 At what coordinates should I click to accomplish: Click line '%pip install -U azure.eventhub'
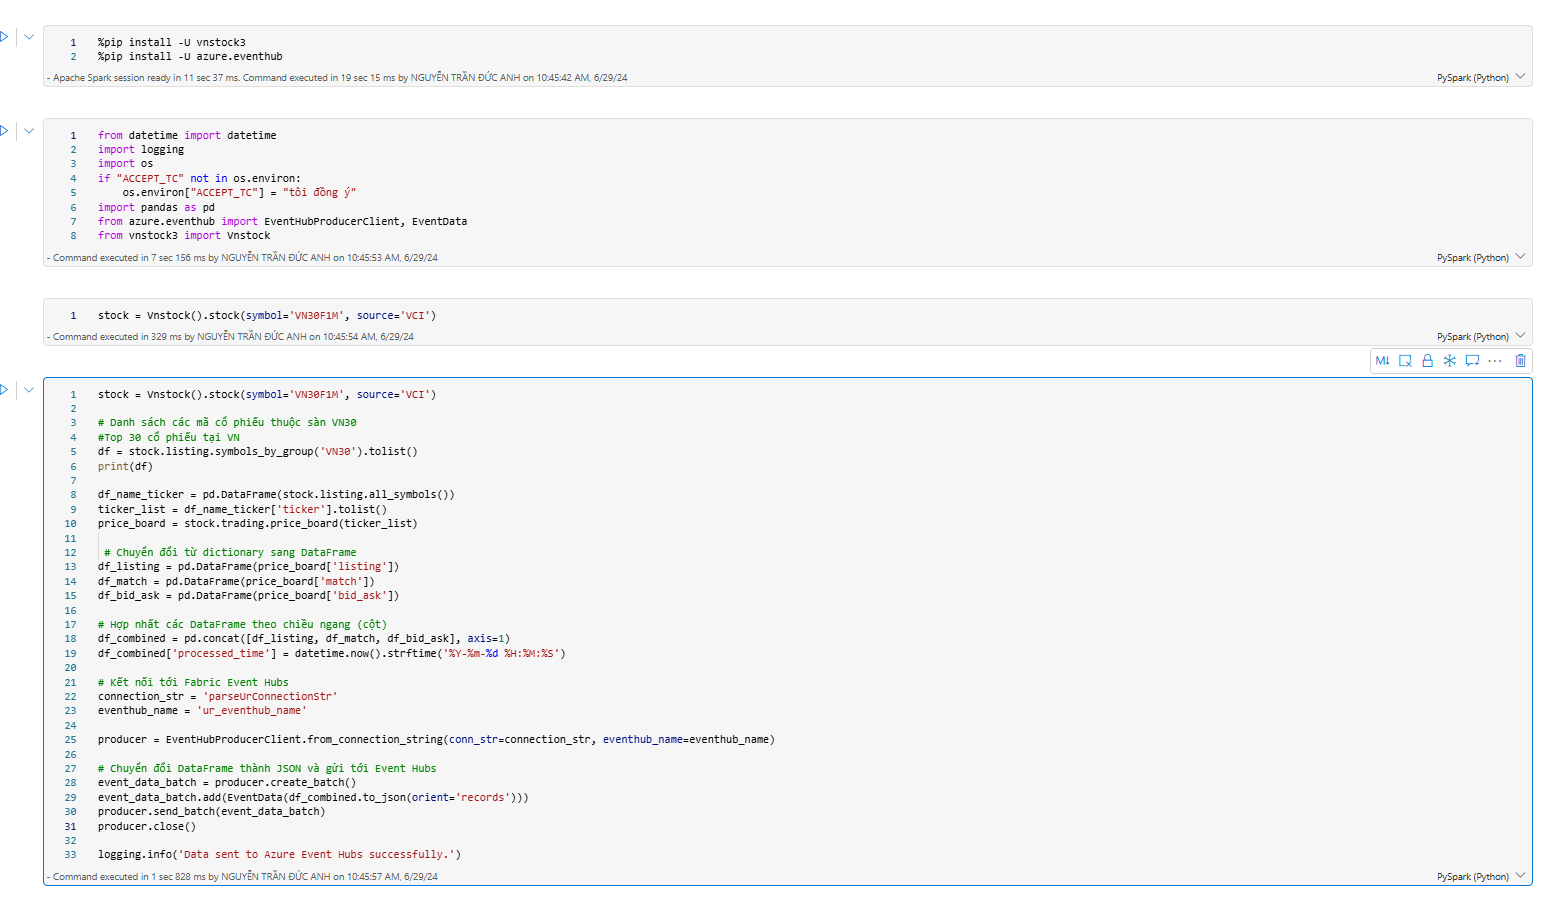pyautogui.click(x=190, y=57)
